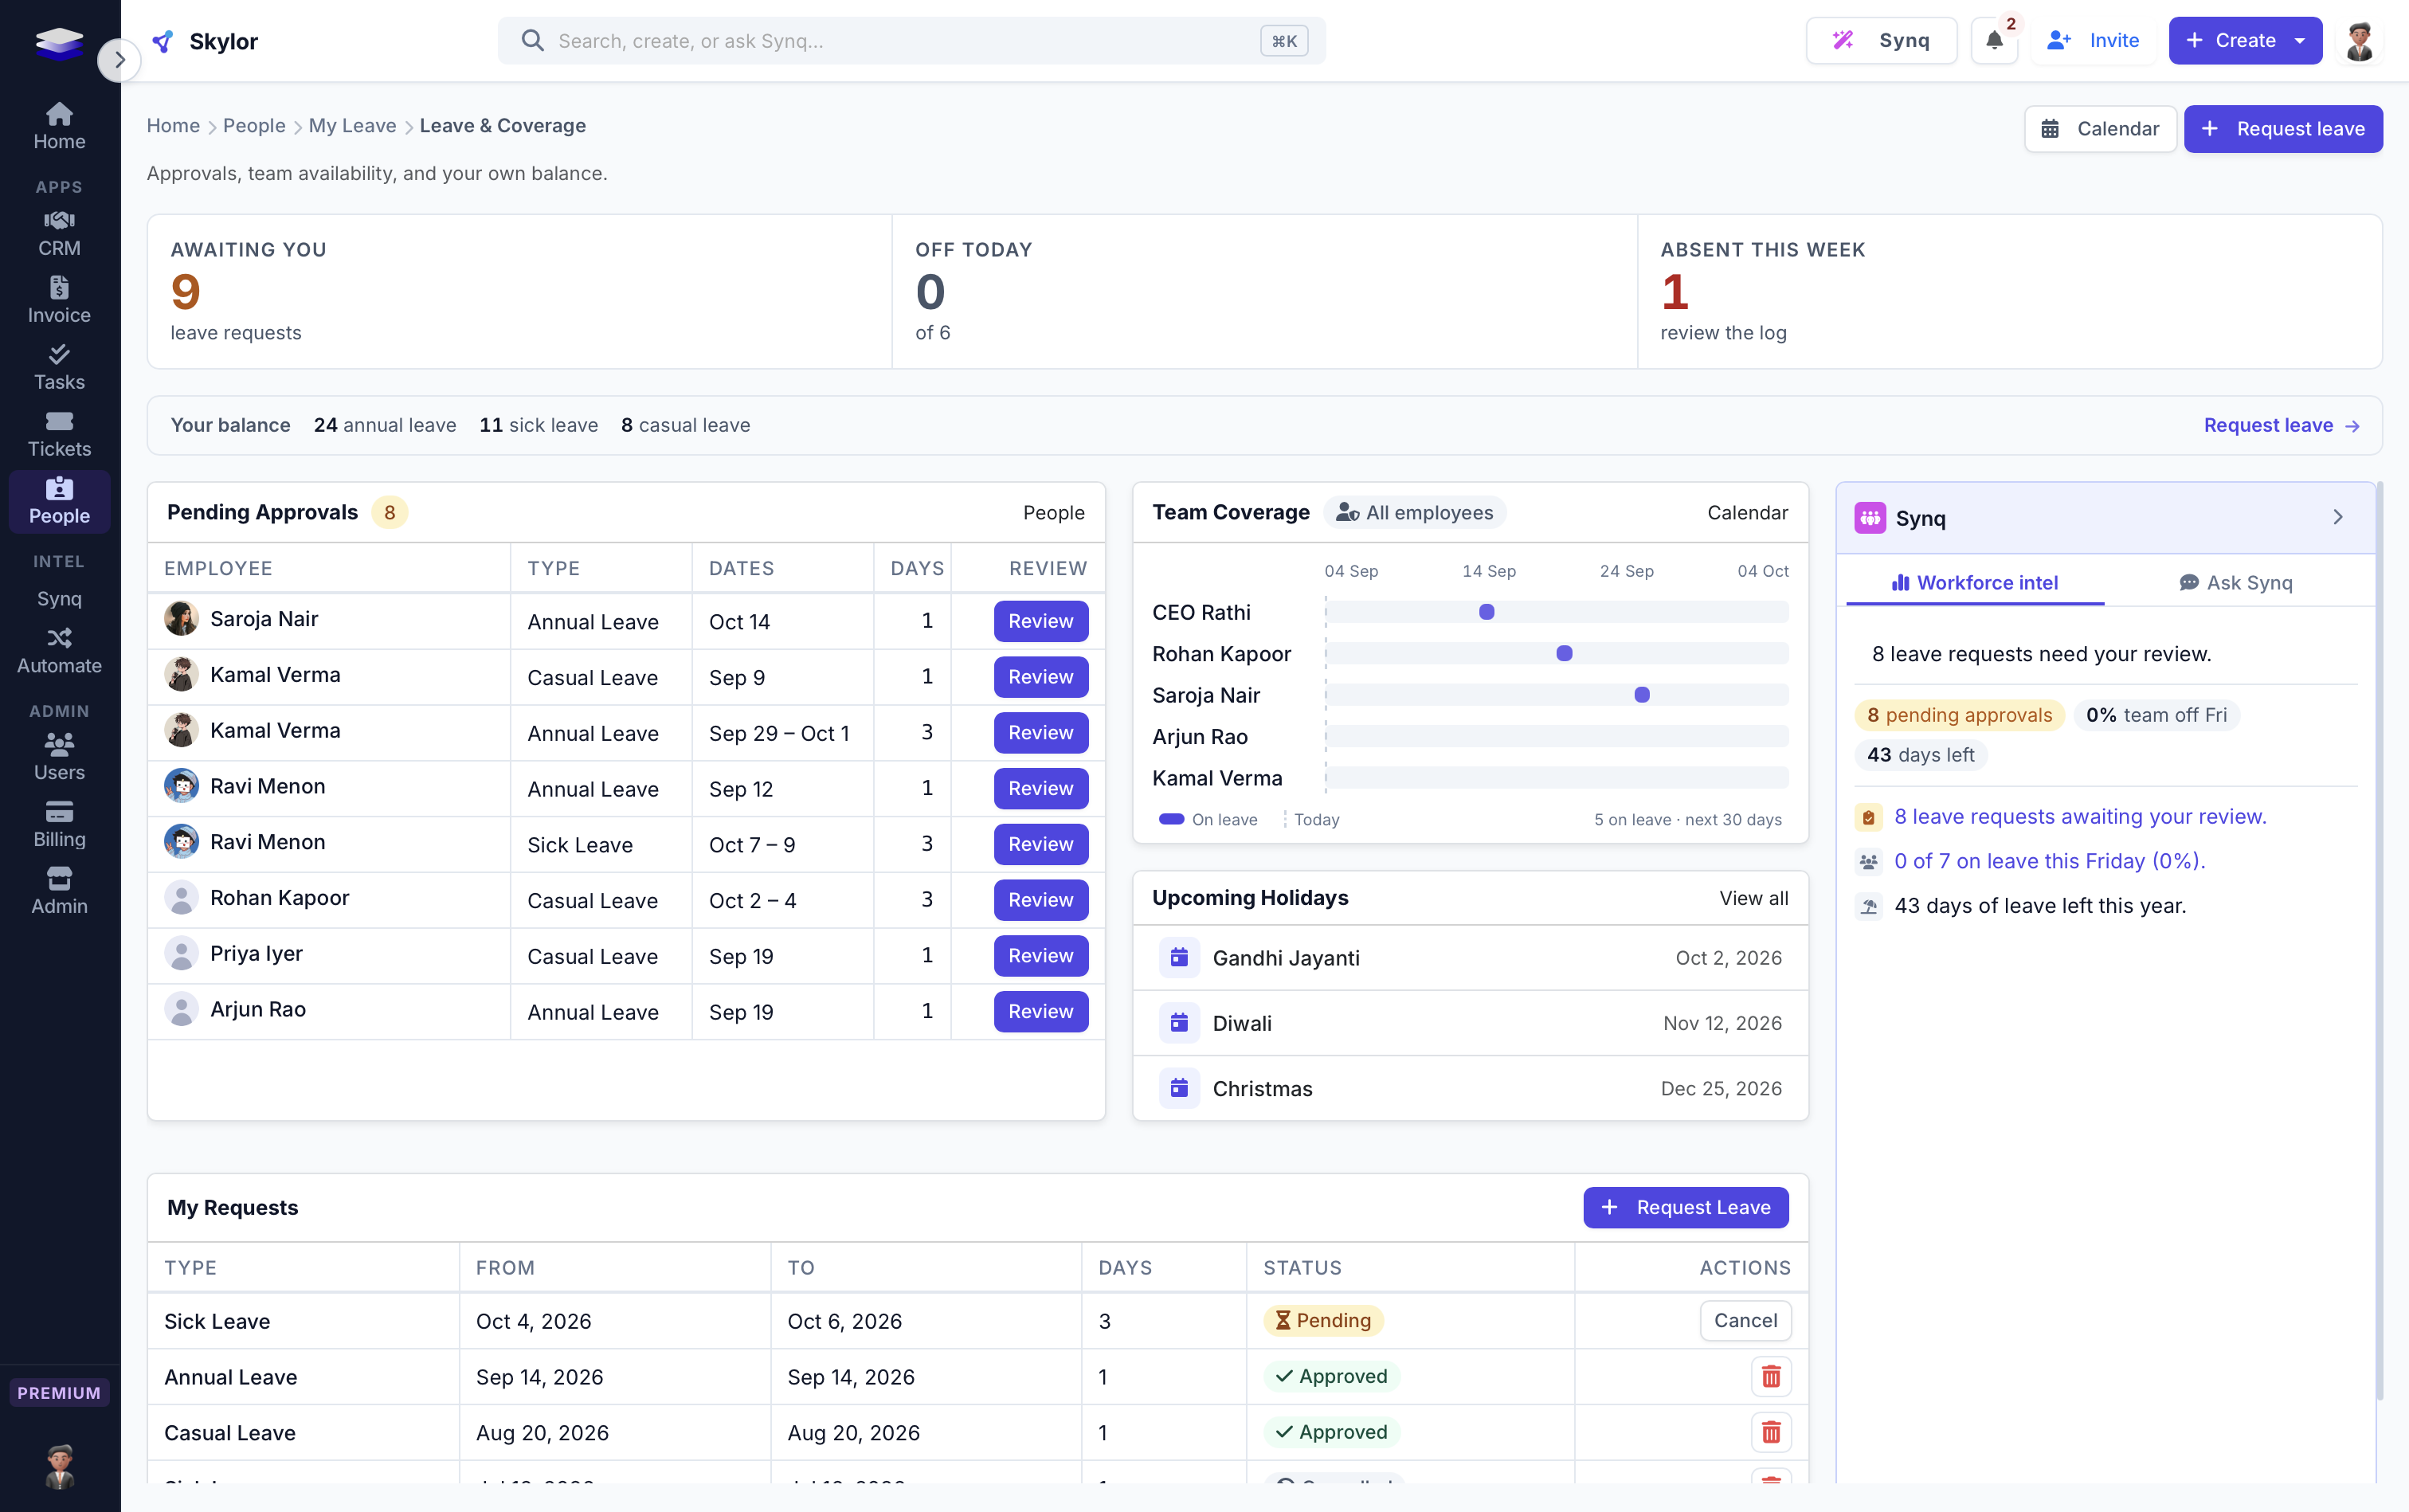Viewport: 2409px width, 1512px height.
Task: Review Rohan Kapoor's Casual Leave request
Action: tap(1040, 900)
